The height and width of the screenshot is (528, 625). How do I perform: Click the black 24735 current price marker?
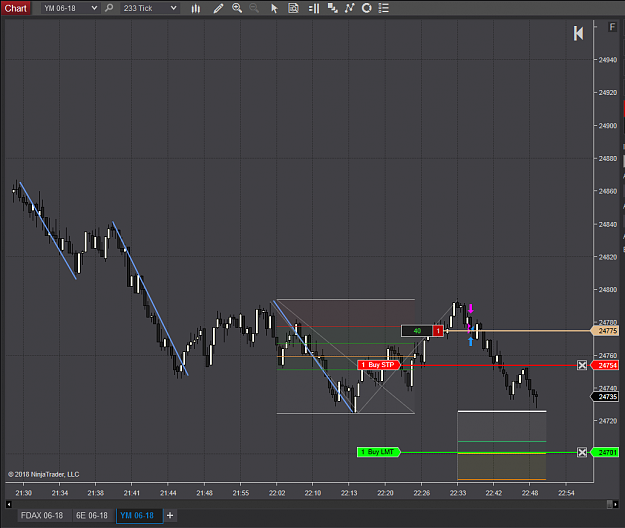(605, 396)
